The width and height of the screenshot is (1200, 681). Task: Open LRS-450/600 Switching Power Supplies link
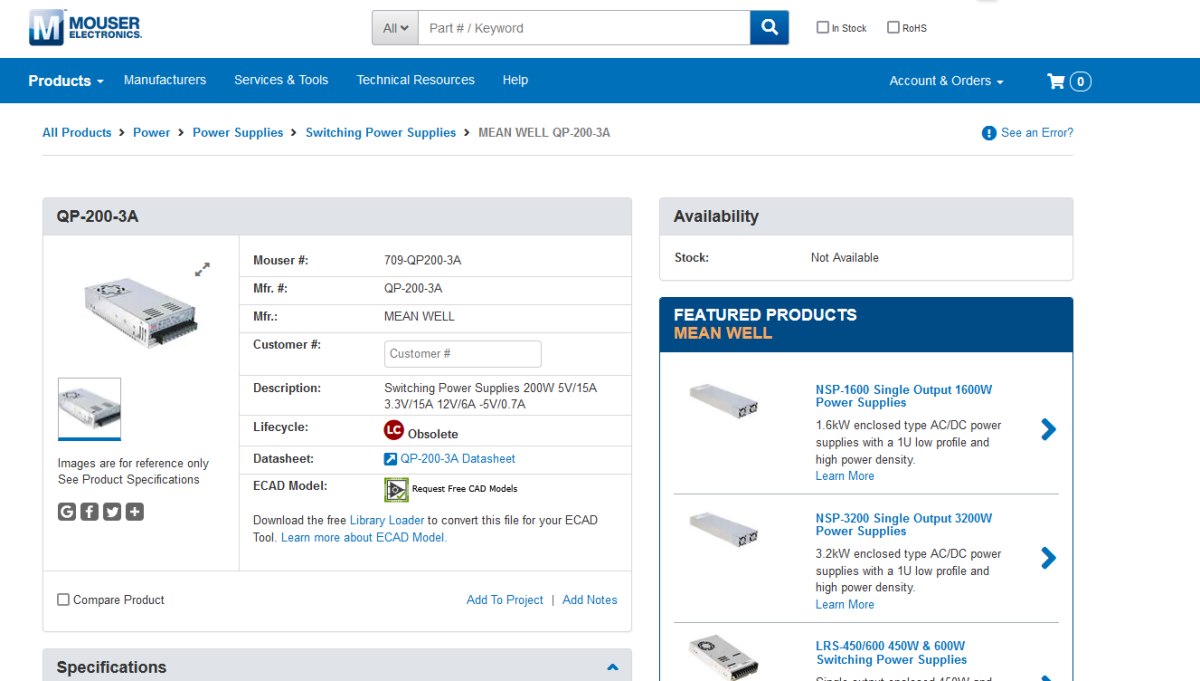[x=892, y=653]
